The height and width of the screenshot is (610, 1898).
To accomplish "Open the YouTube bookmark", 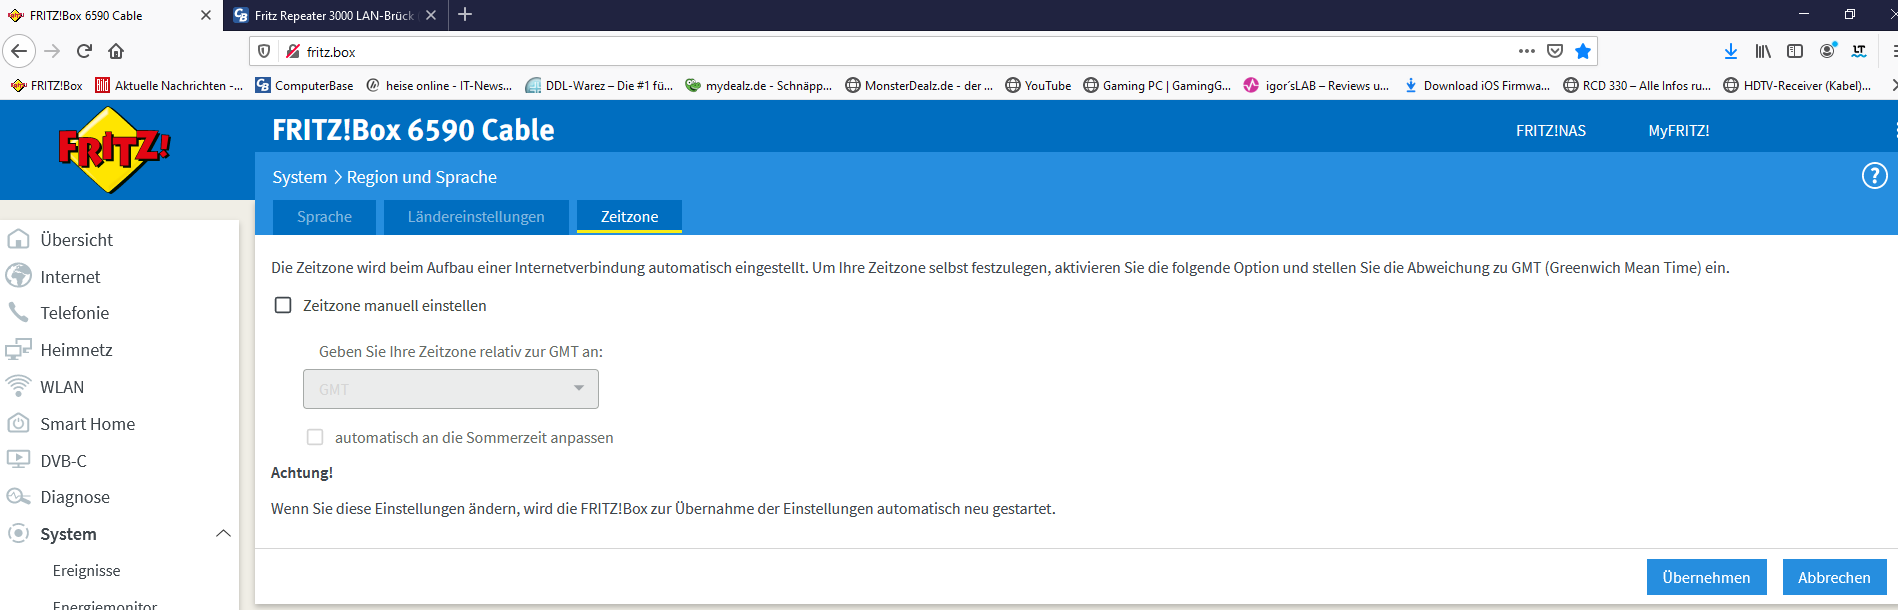I will 1038,86.
